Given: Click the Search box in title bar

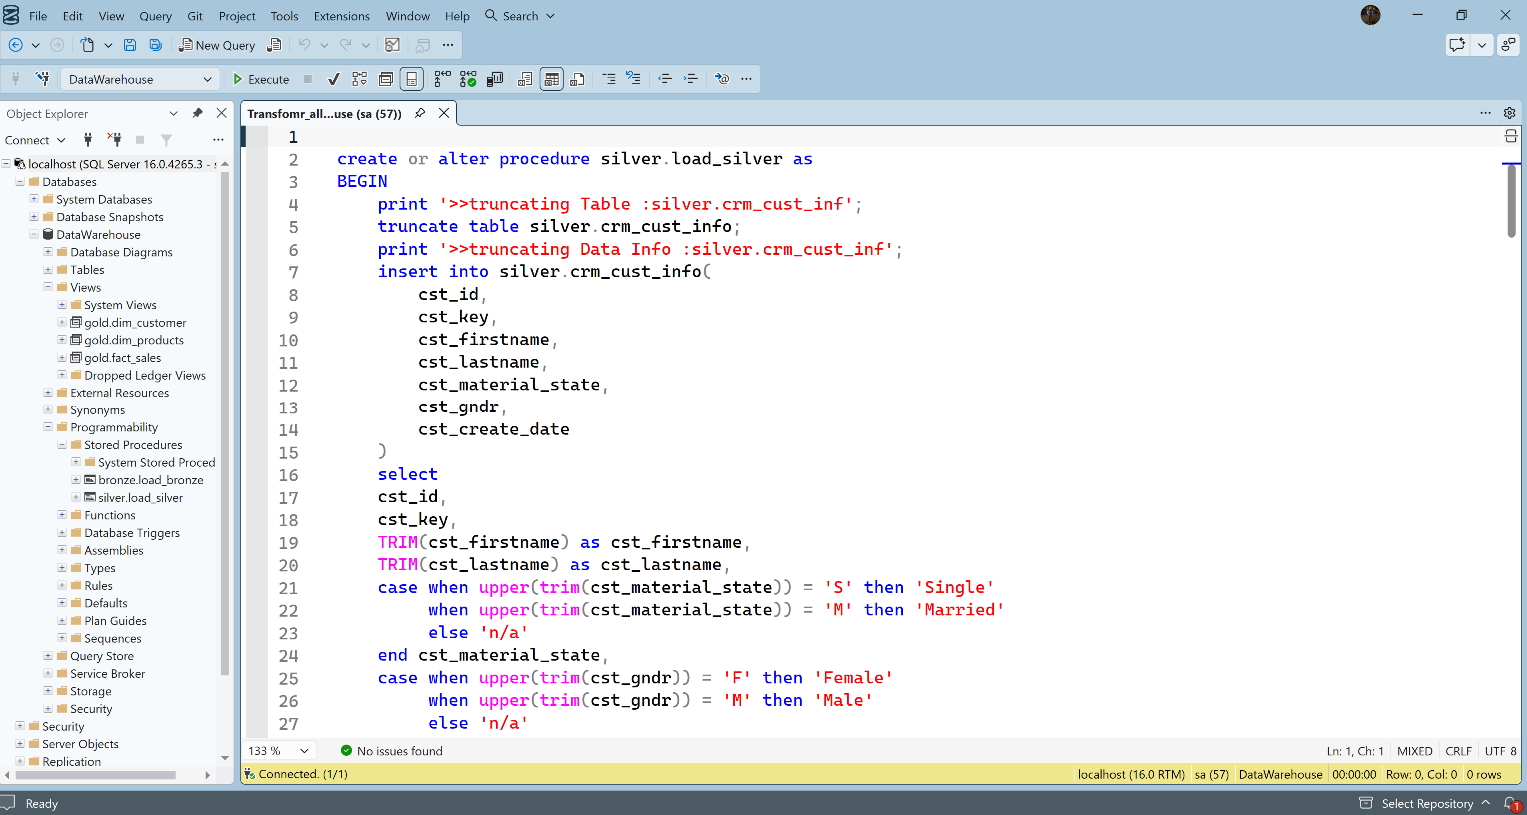Looking at the screenshot, I should pyautogui.click(x=520, y=16).
